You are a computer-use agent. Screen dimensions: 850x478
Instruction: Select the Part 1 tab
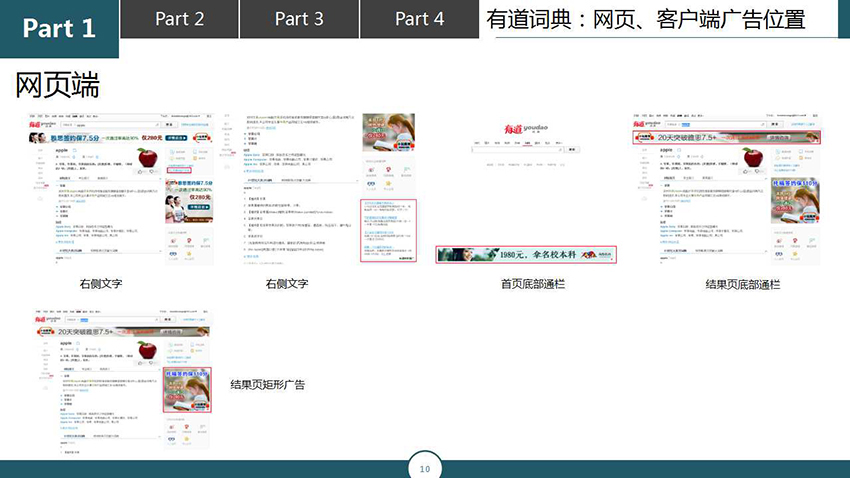[59, 28]
